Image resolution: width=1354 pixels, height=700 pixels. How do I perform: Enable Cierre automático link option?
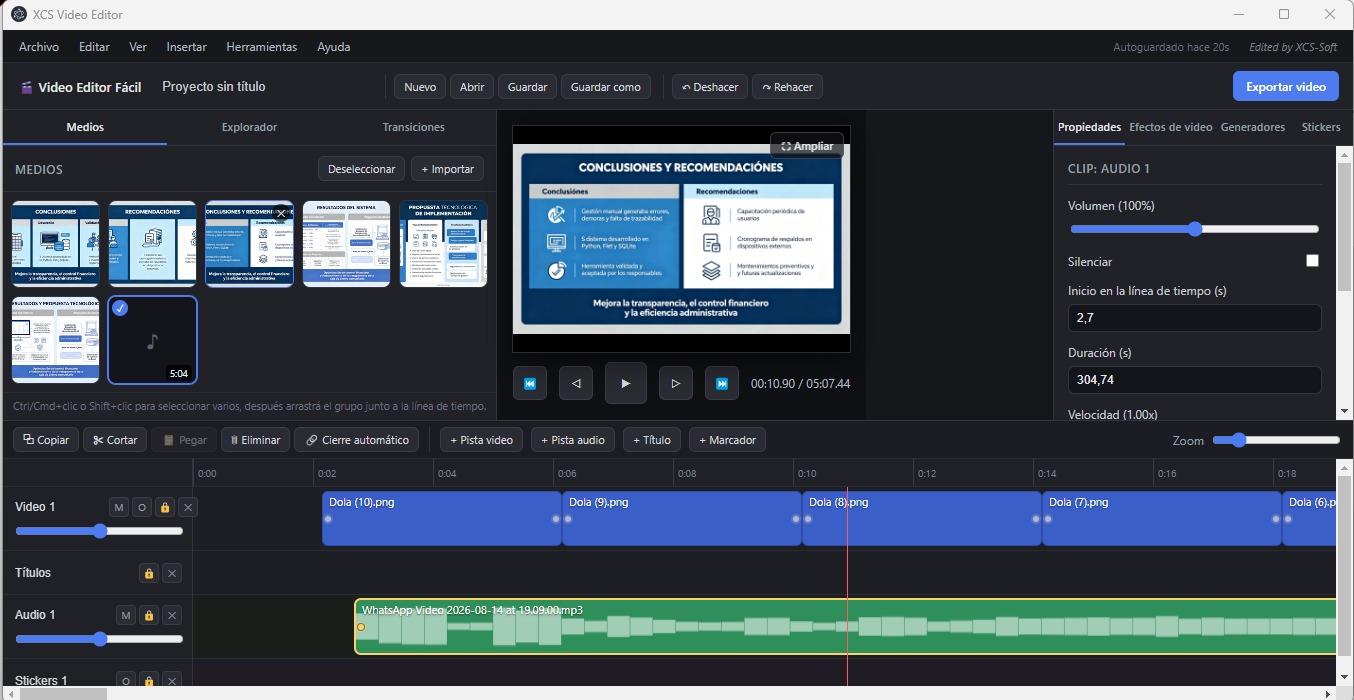(x=357, y=440)
